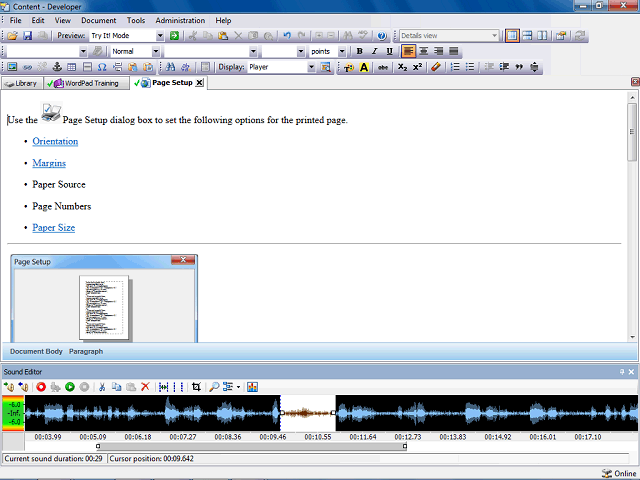Apply superscript formatting
This screenshot has width=640, height=480.
tap(417, 67)
